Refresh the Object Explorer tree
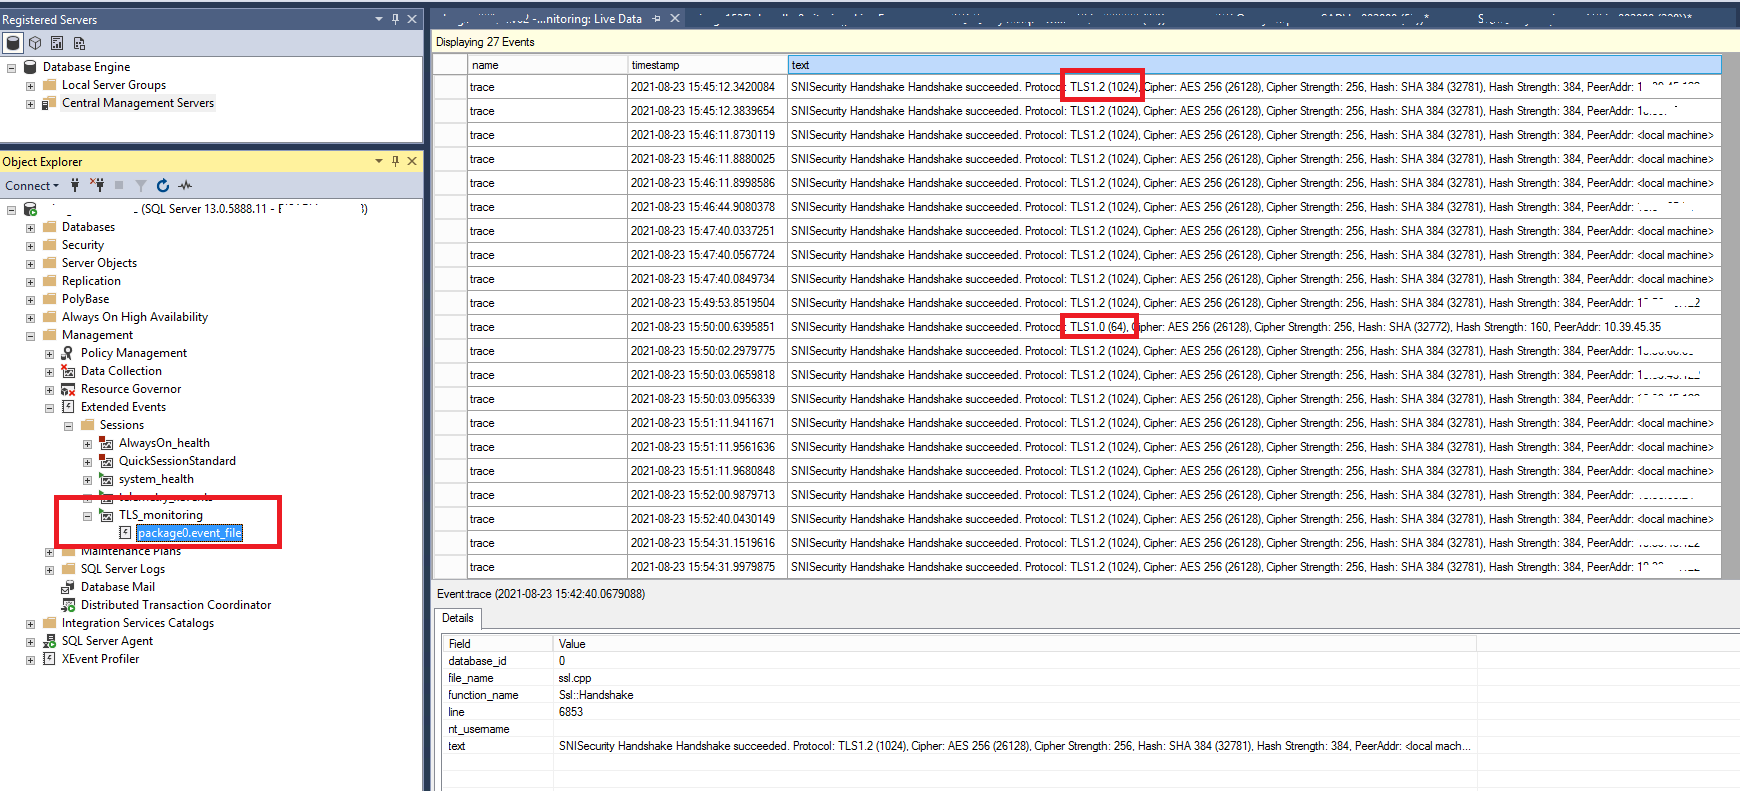The width and height of the screenshot is (1740, 791). 163,185
